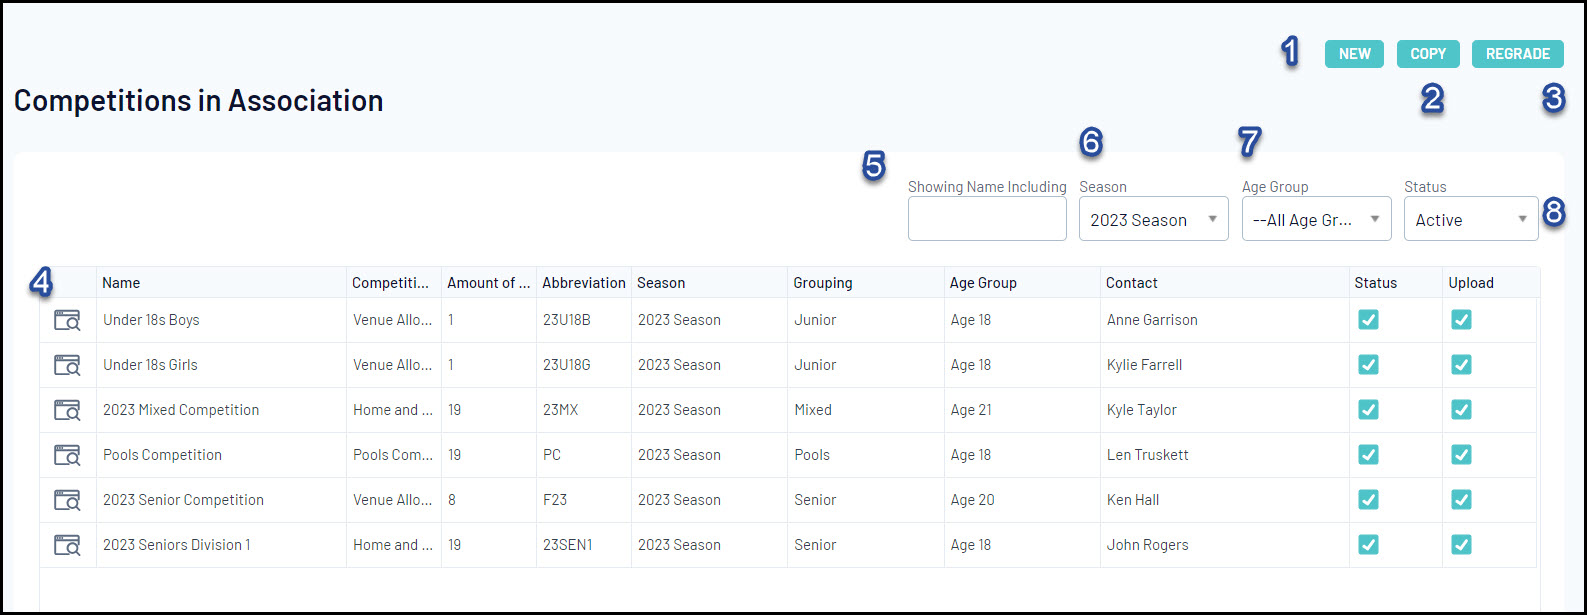
Task: Focus the Showing Name Including field
Action: point(987,219)
